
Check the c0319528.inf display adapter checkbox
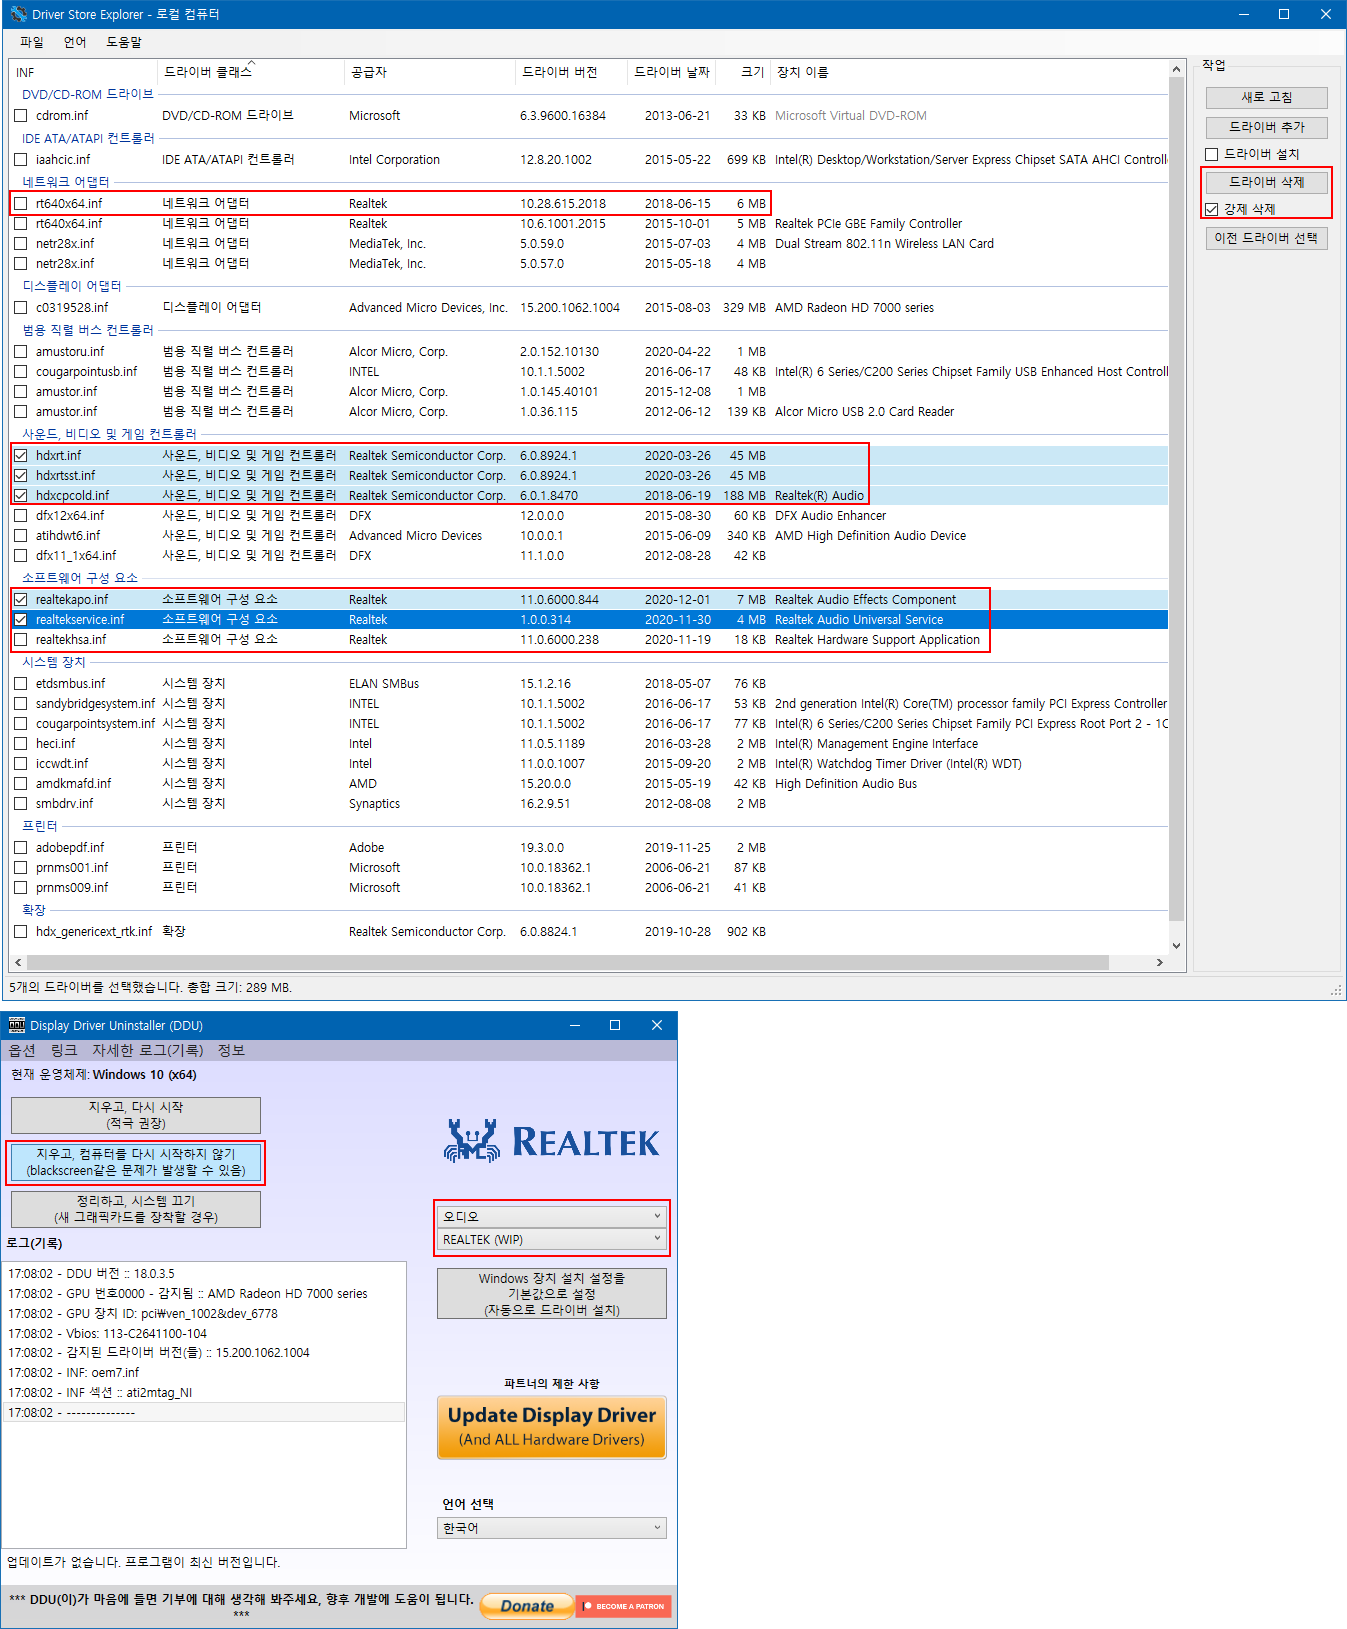tap(21, 308)
